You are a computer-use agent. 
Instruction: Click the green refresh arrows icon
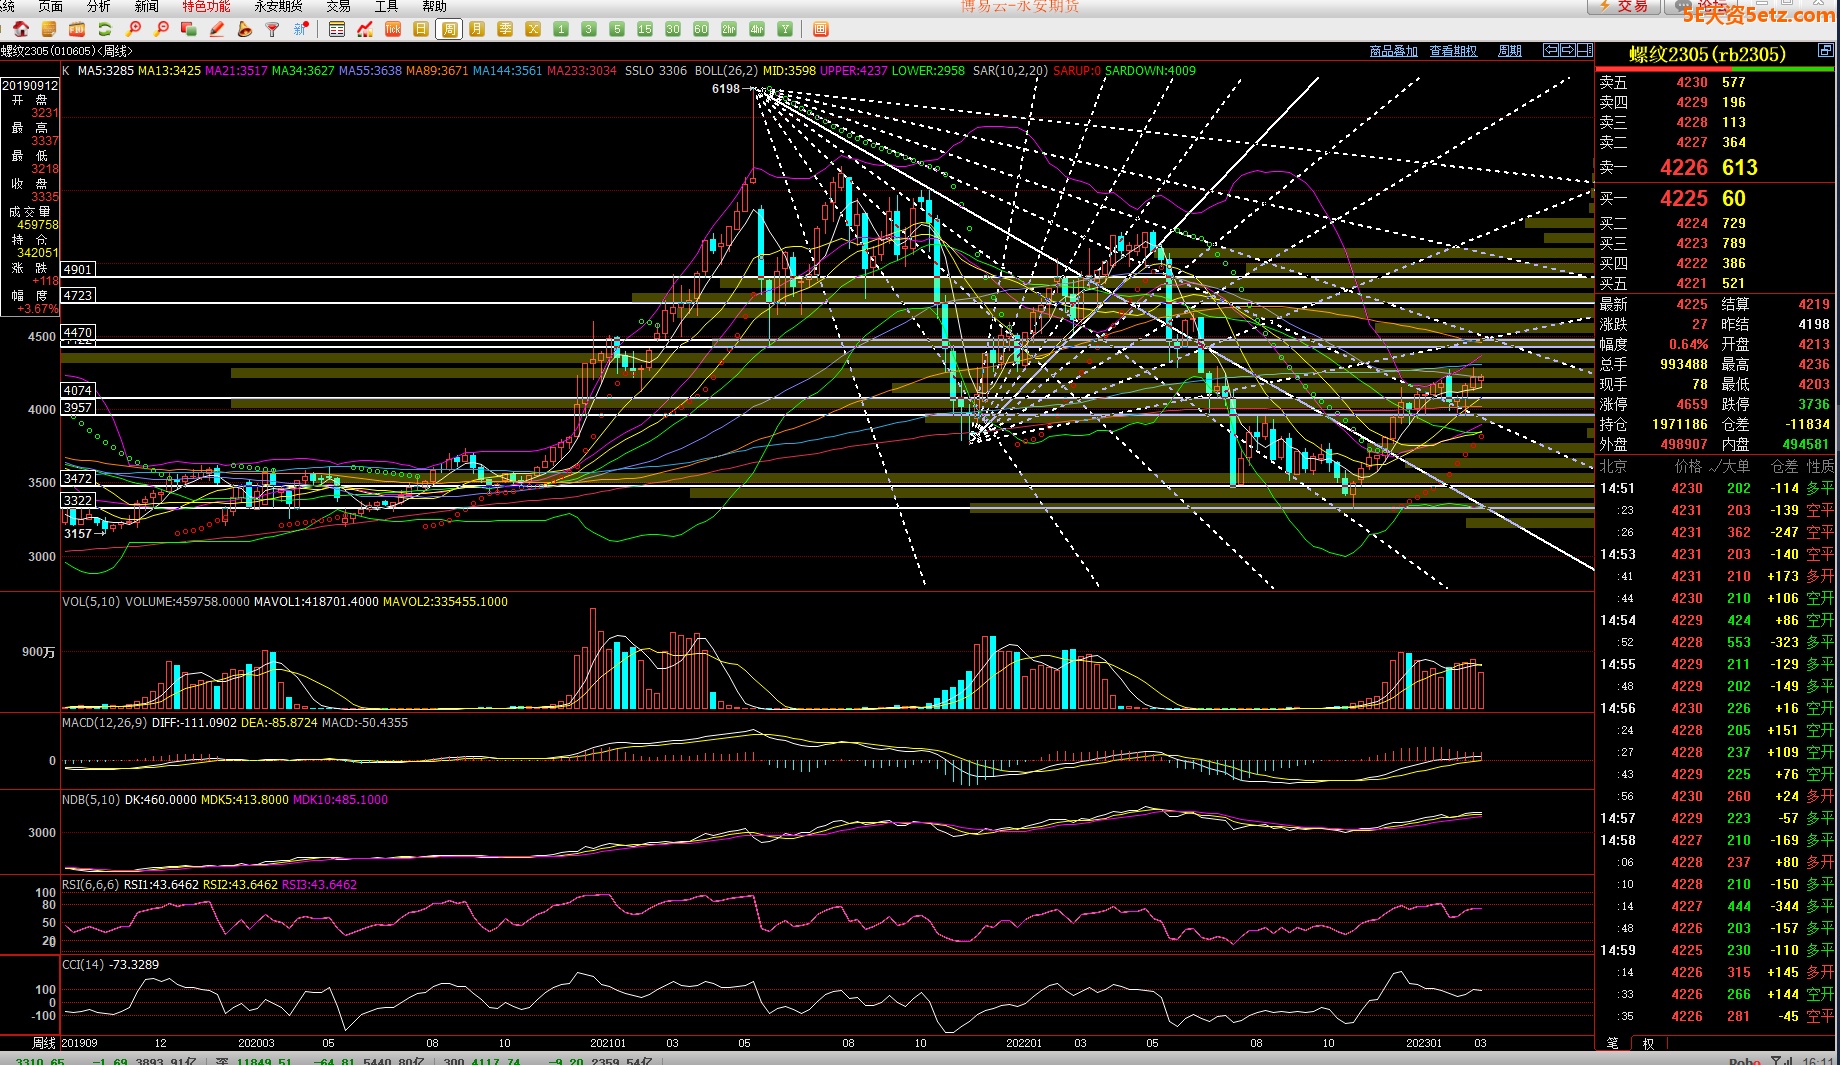pos(104,29)
